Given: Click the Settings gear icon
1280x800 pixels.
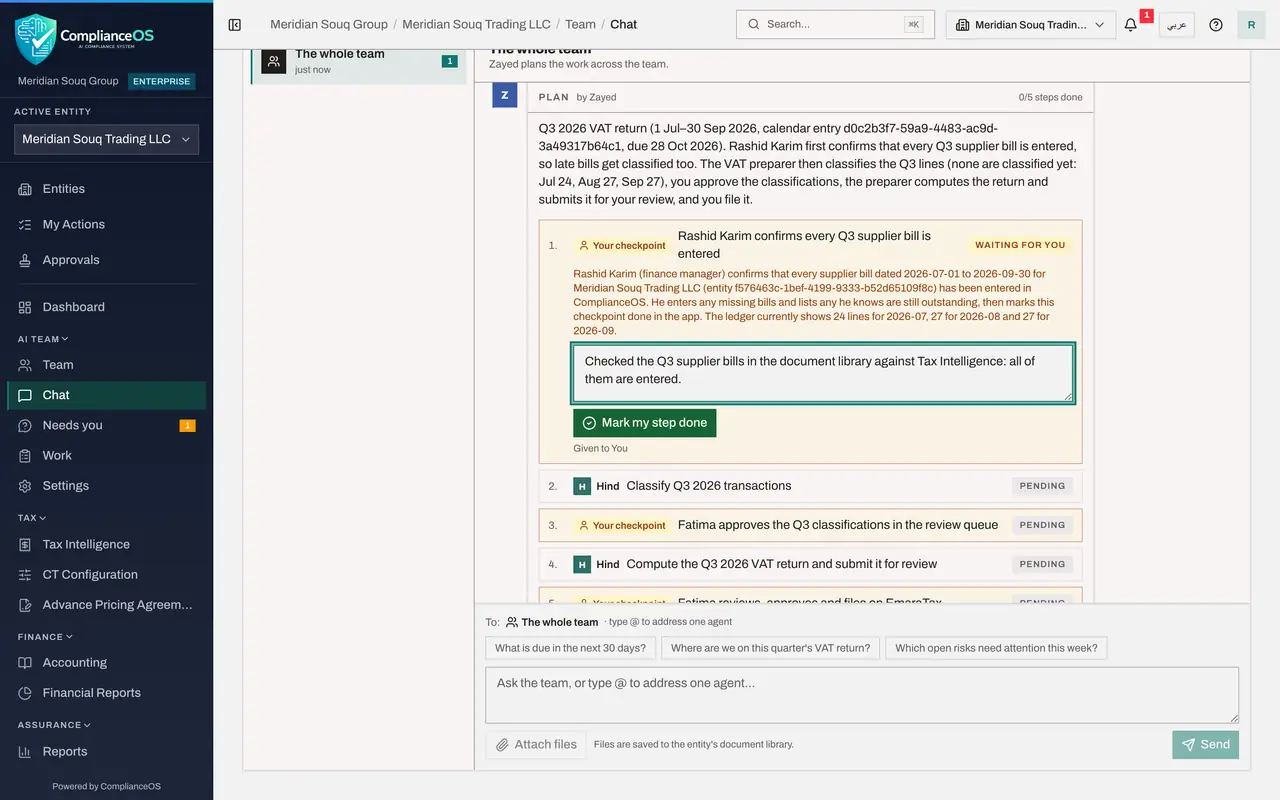Looking at the screenshot, I should (25, 486).
